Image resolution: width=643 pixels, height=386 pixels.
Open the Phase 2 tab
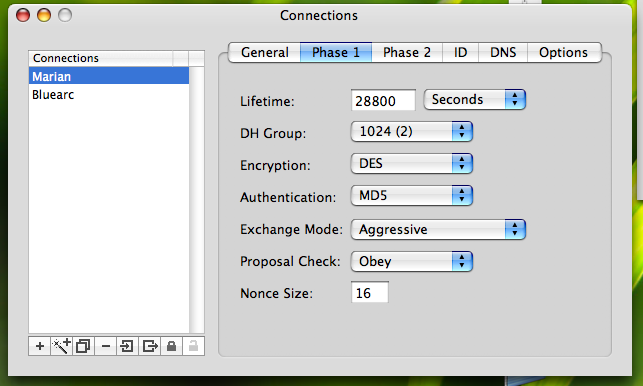(407, 53)
